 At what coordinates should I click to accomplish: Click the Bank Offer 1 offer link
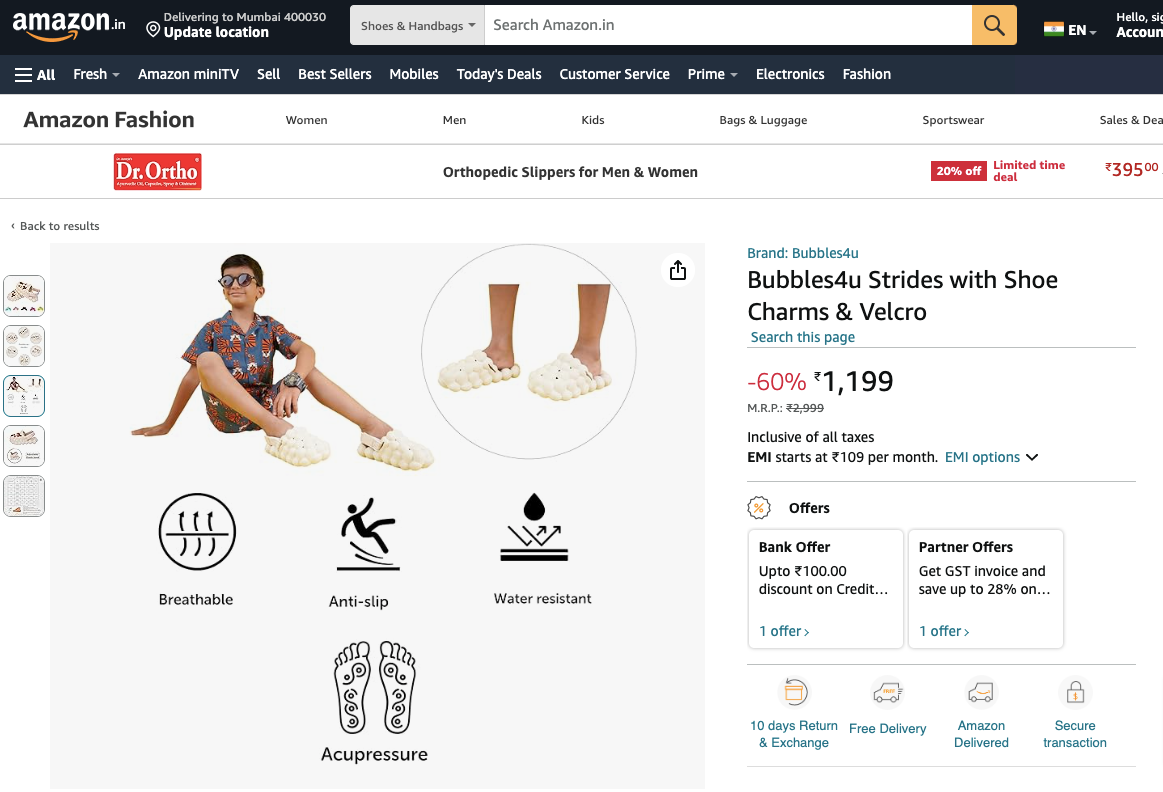click(x=784, y=631)
